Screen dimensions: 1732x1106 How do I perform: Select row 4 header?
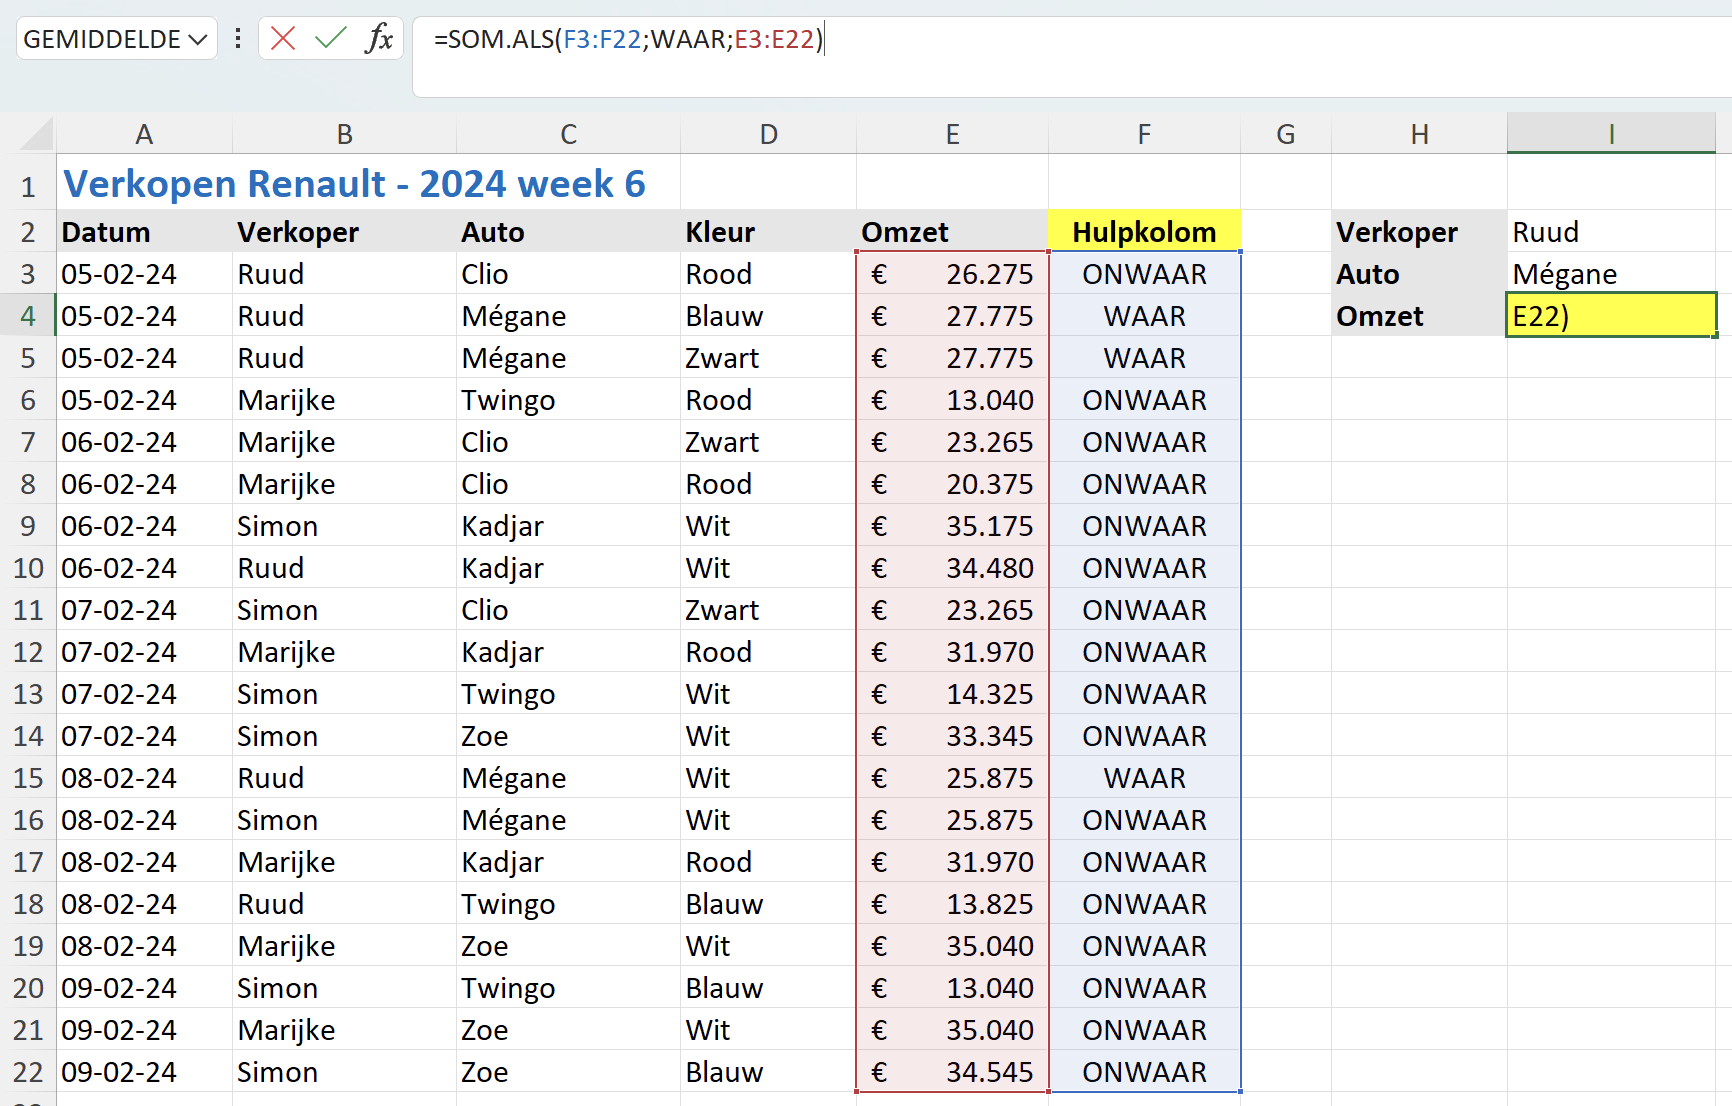(28, 316)
